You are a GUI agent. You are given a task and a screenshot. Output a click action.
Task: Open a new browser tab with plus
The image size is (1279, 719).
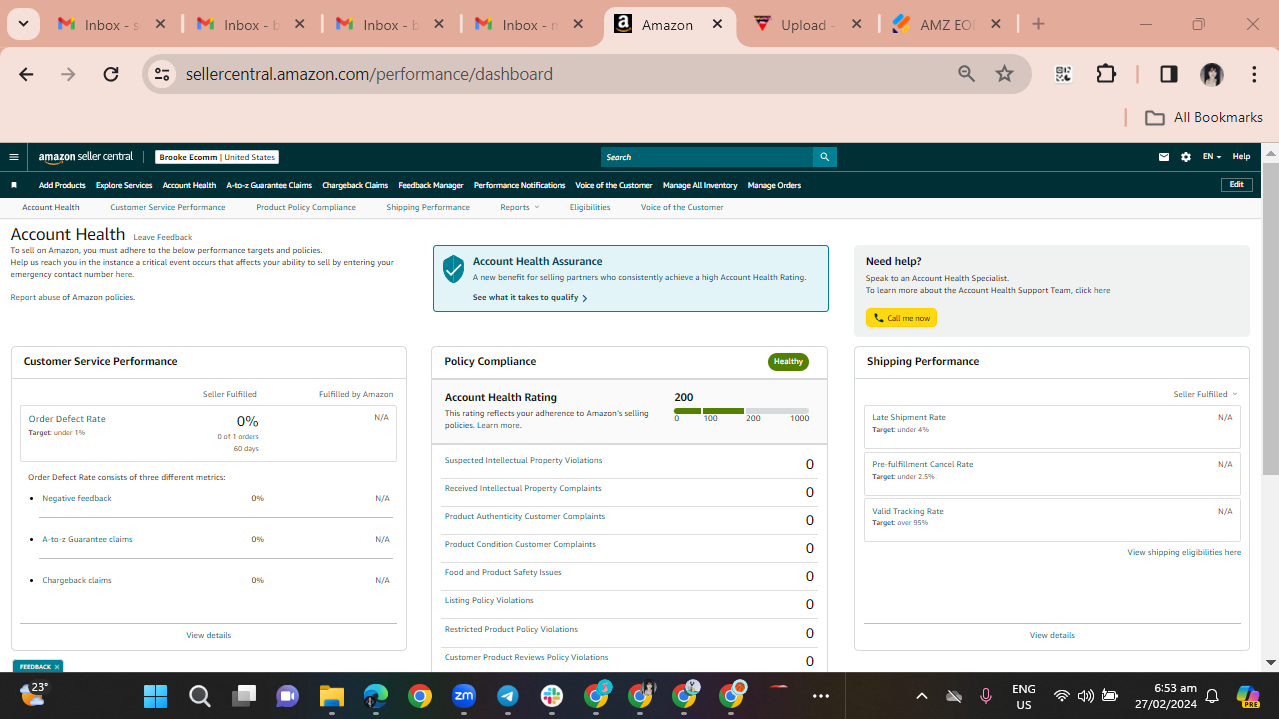coord(1038,25)
